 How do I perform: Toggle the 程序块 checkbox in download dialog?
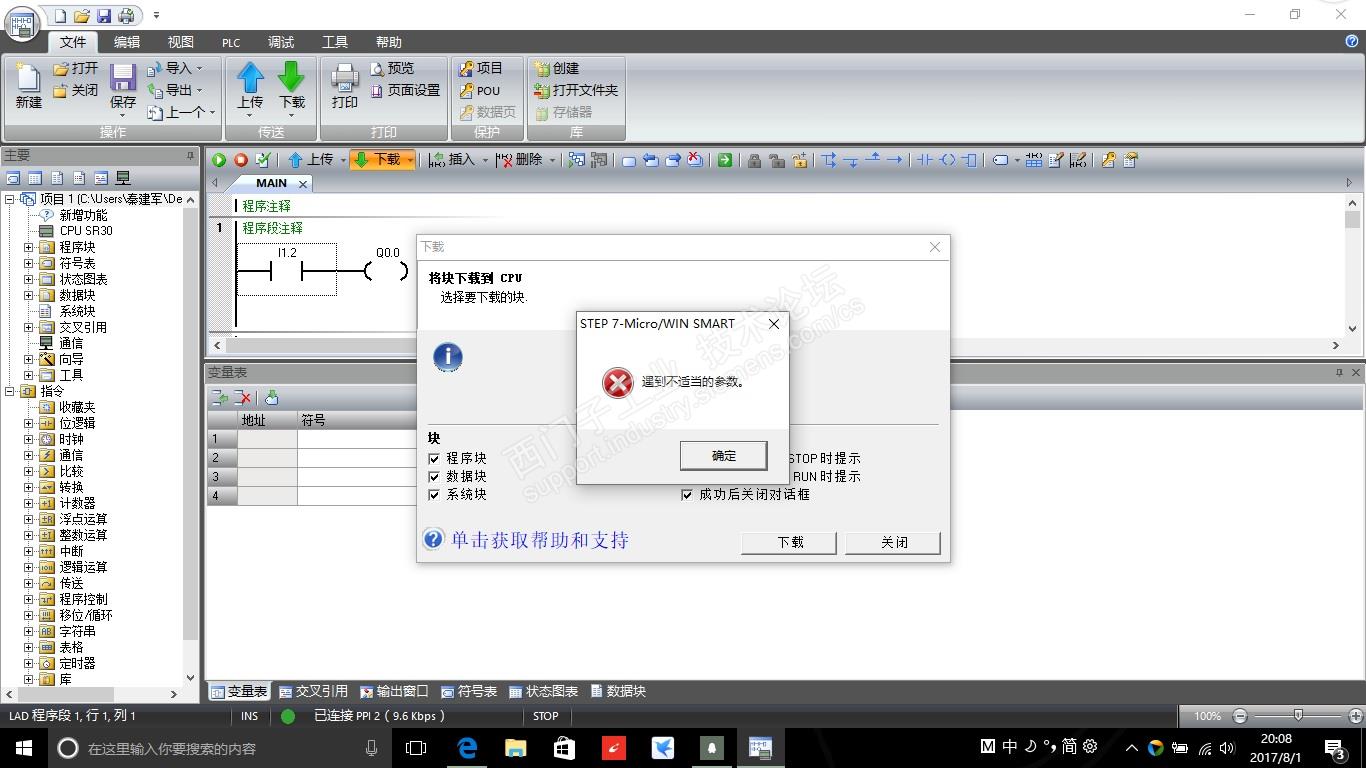pos(434,458)
